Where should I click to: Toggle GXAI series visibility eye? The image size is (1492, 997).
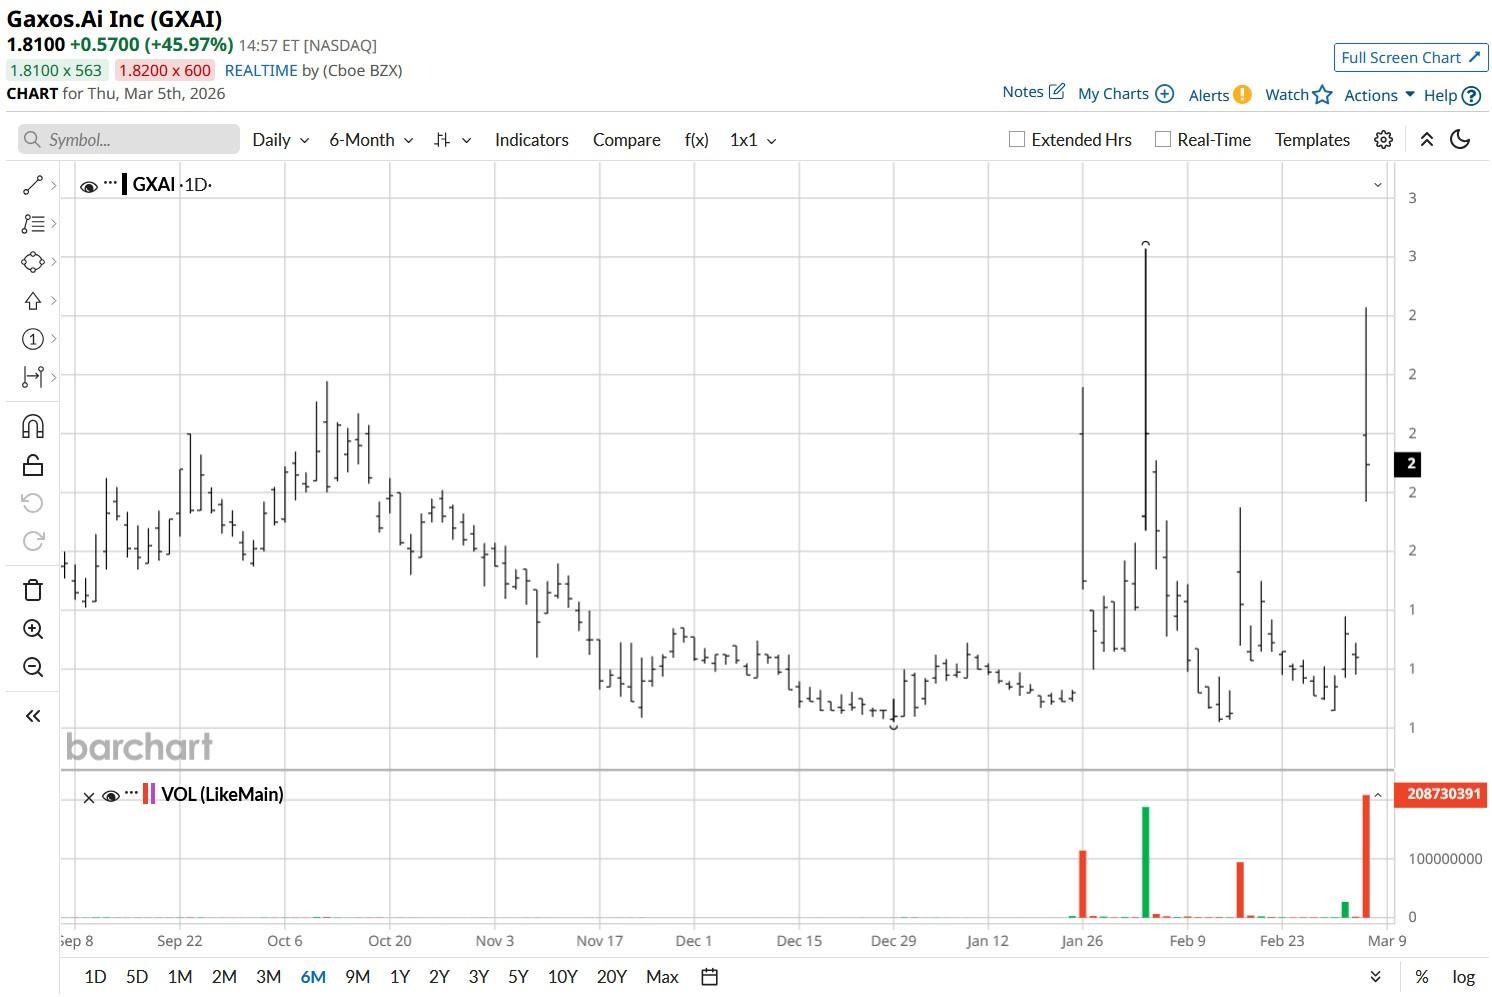88,186
